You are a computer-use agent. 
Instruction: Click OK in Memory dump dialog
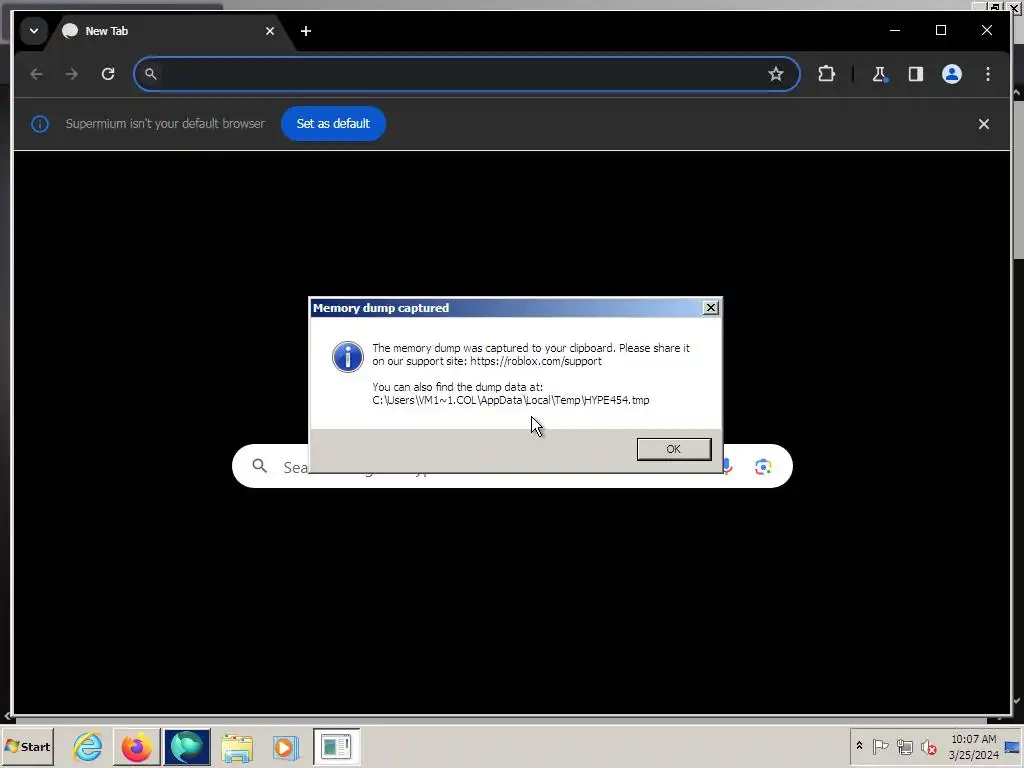674,449
